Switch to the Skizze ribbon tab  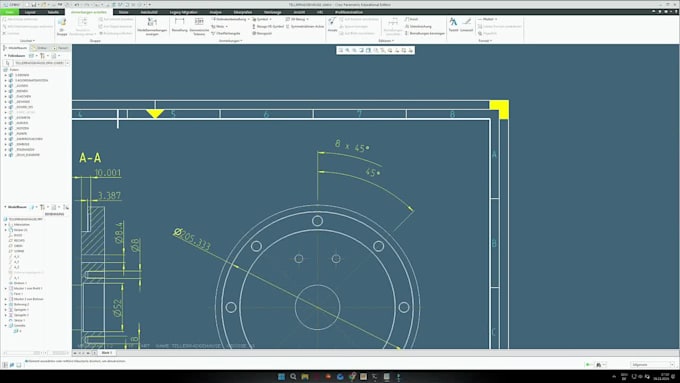tap(124, 12)
